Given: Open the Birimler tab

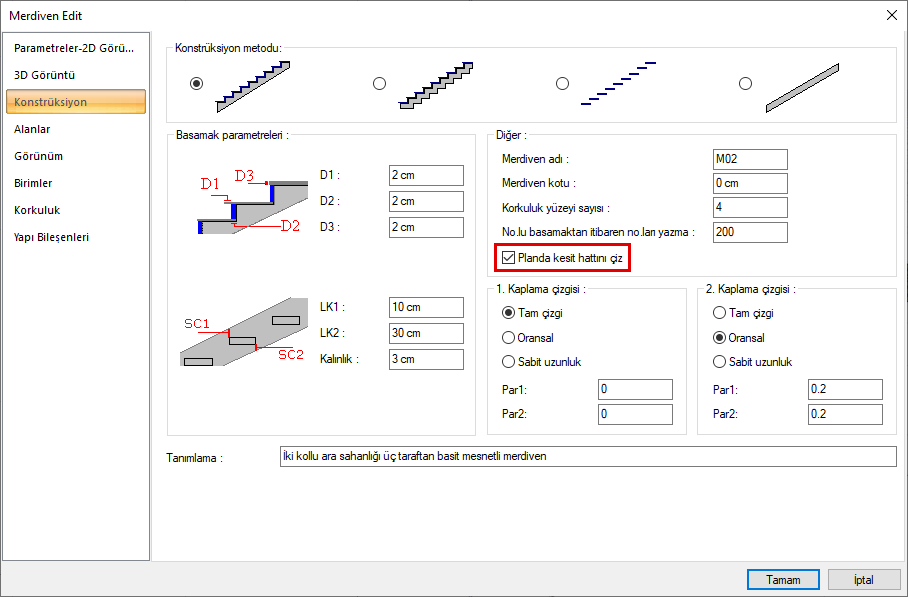Looking at the screenshot, I should (76, 183).
